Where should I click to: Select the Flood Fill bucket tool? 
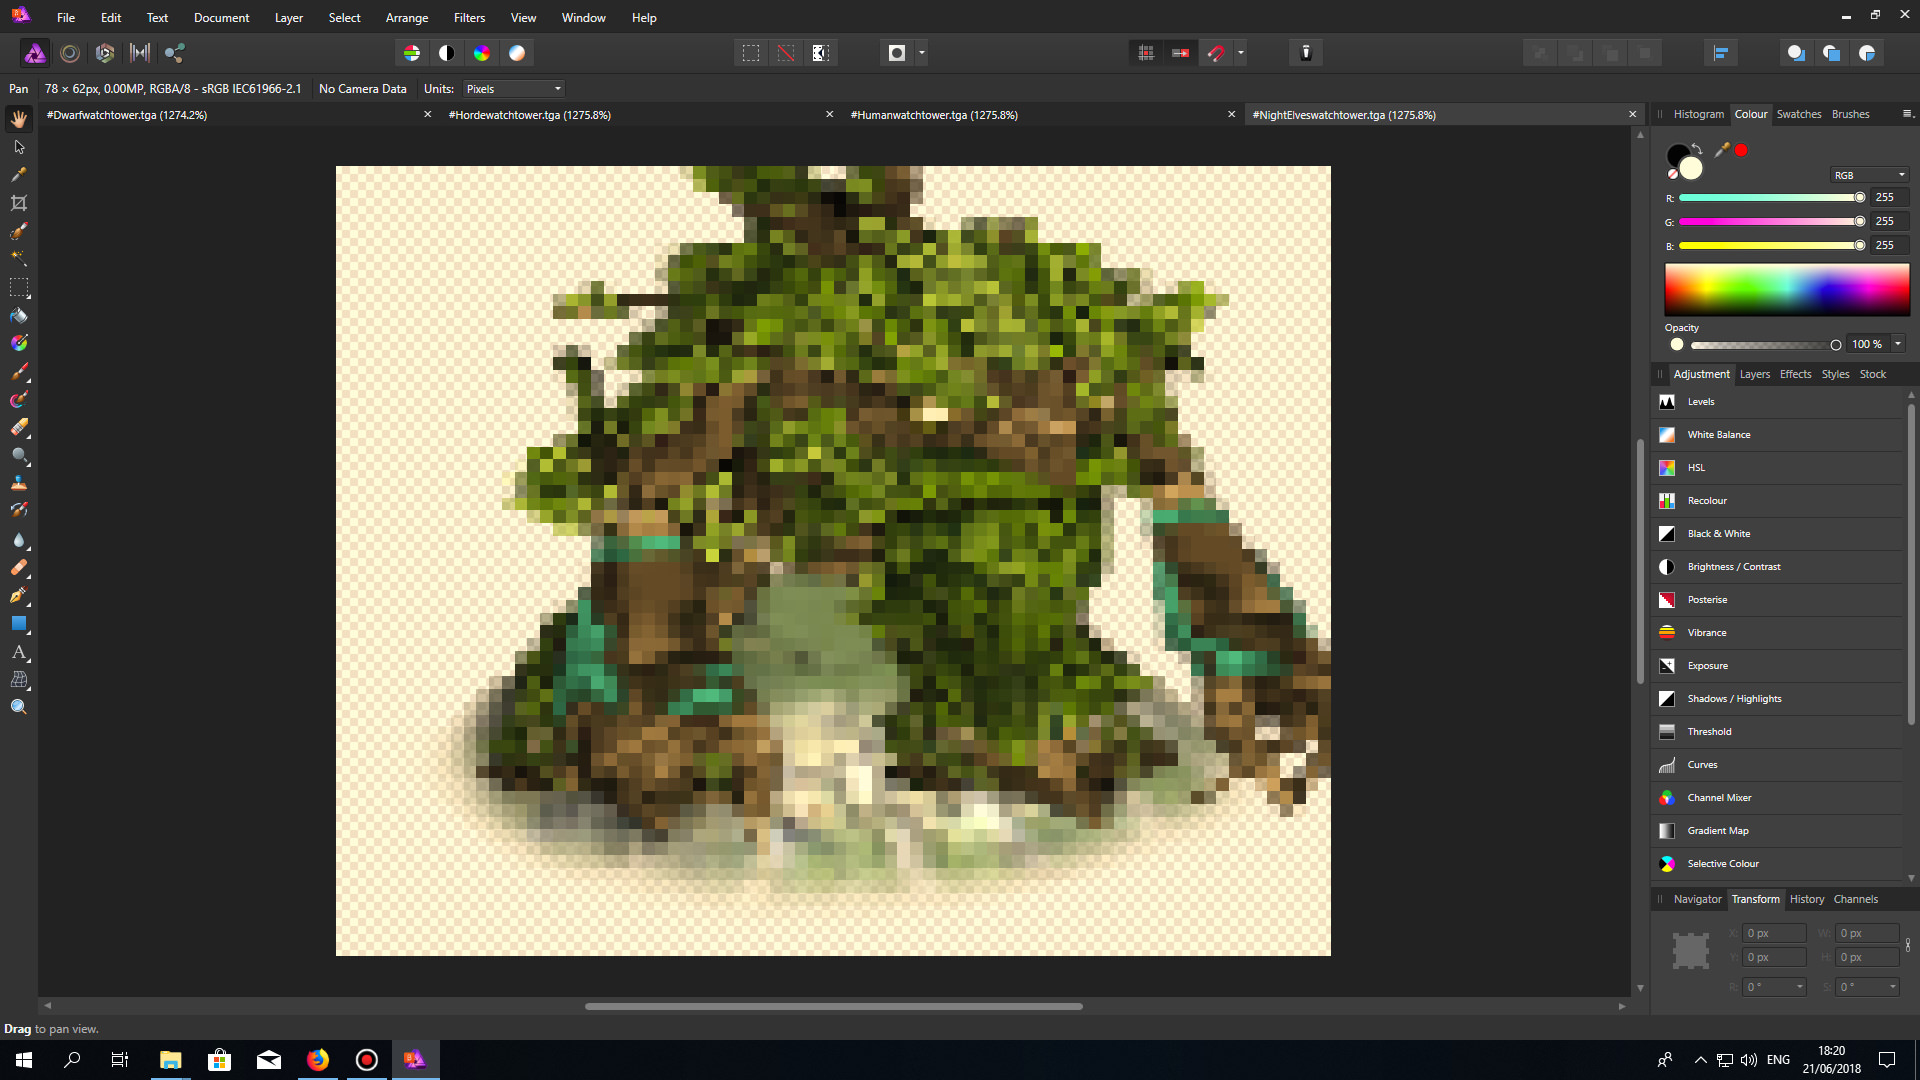click(x=19, y=316)
